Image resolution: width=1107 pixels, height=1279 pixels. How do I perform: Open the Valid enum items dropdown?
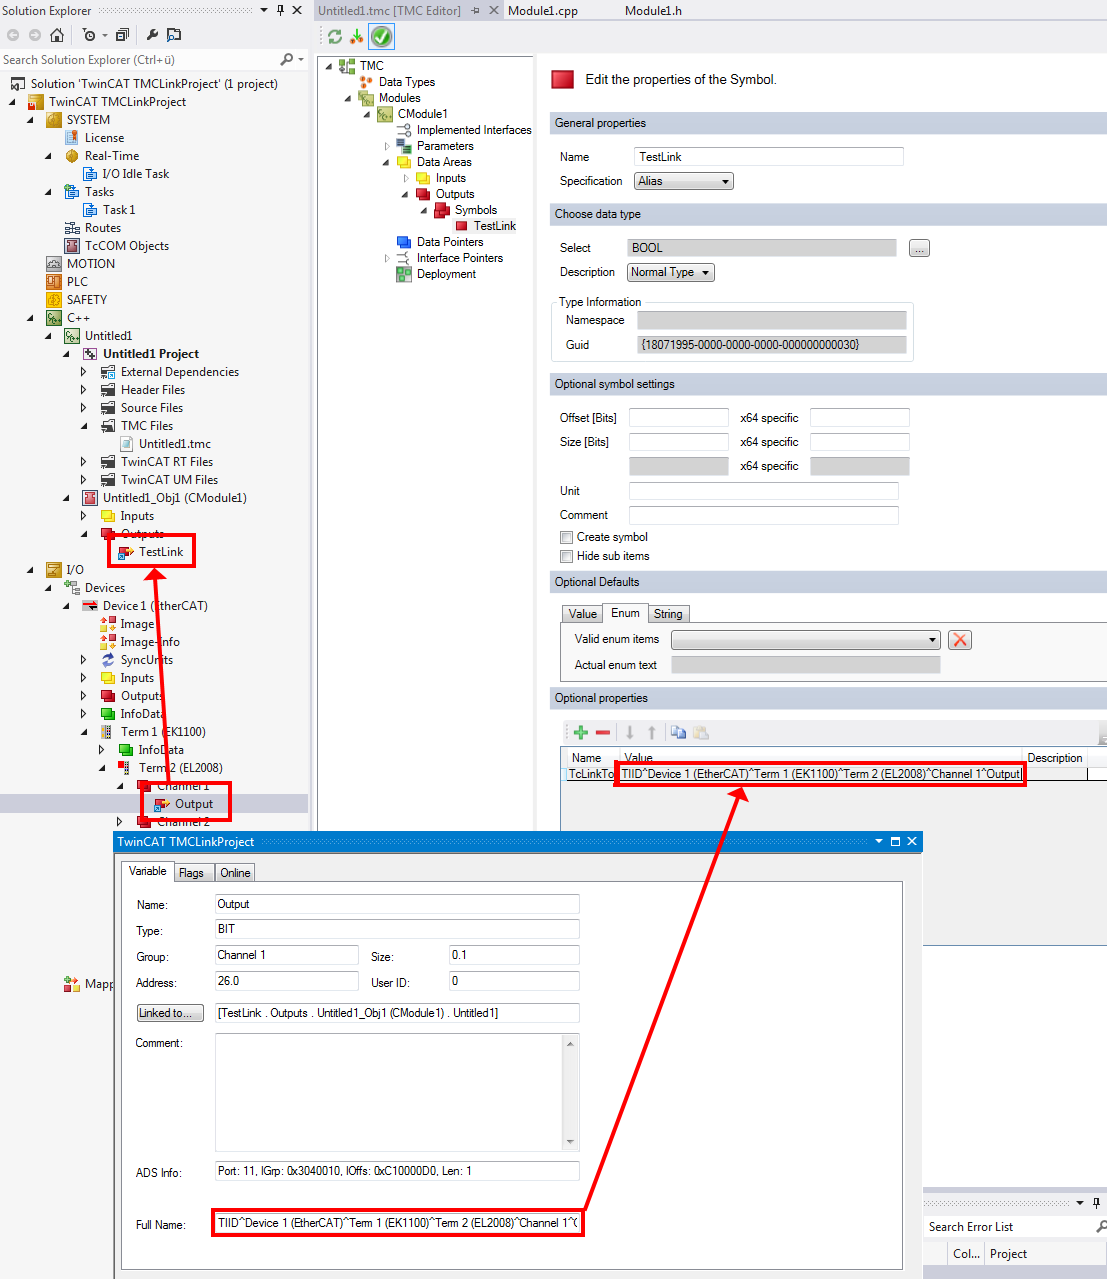[x=806, y=640]
